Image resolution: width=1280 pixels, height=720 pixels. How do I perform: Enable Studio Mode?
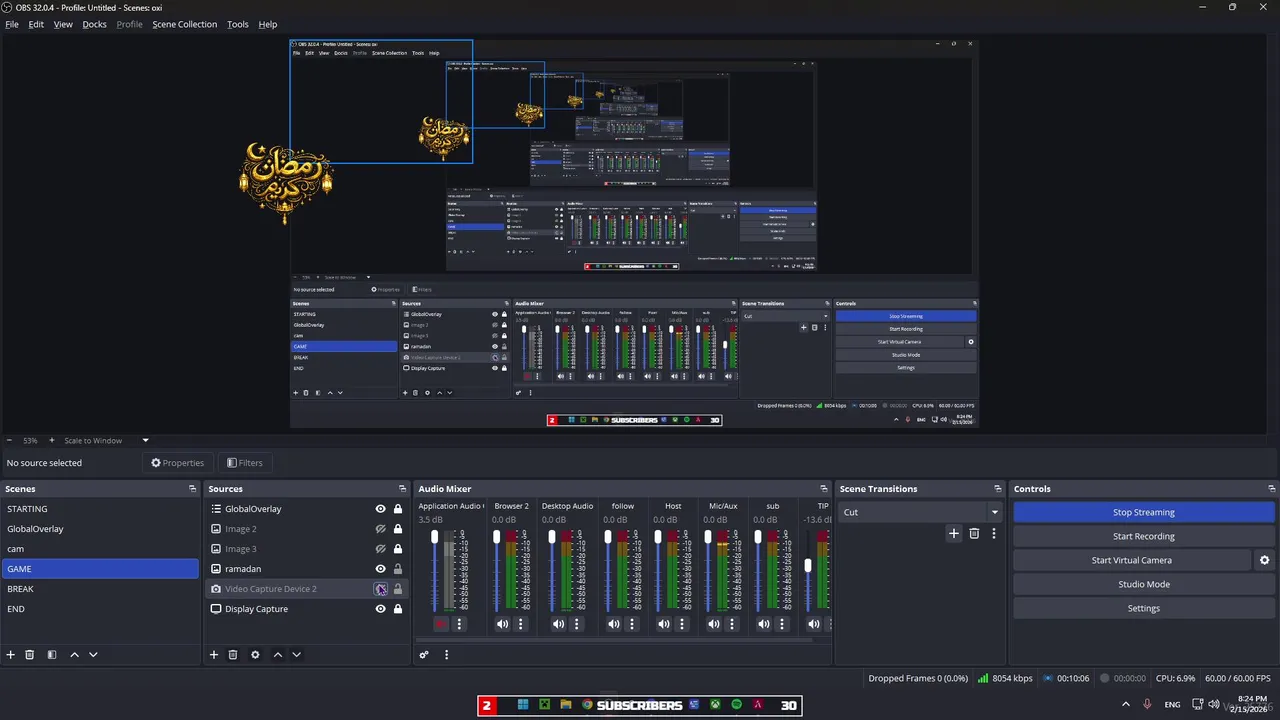click(1144, 584)
